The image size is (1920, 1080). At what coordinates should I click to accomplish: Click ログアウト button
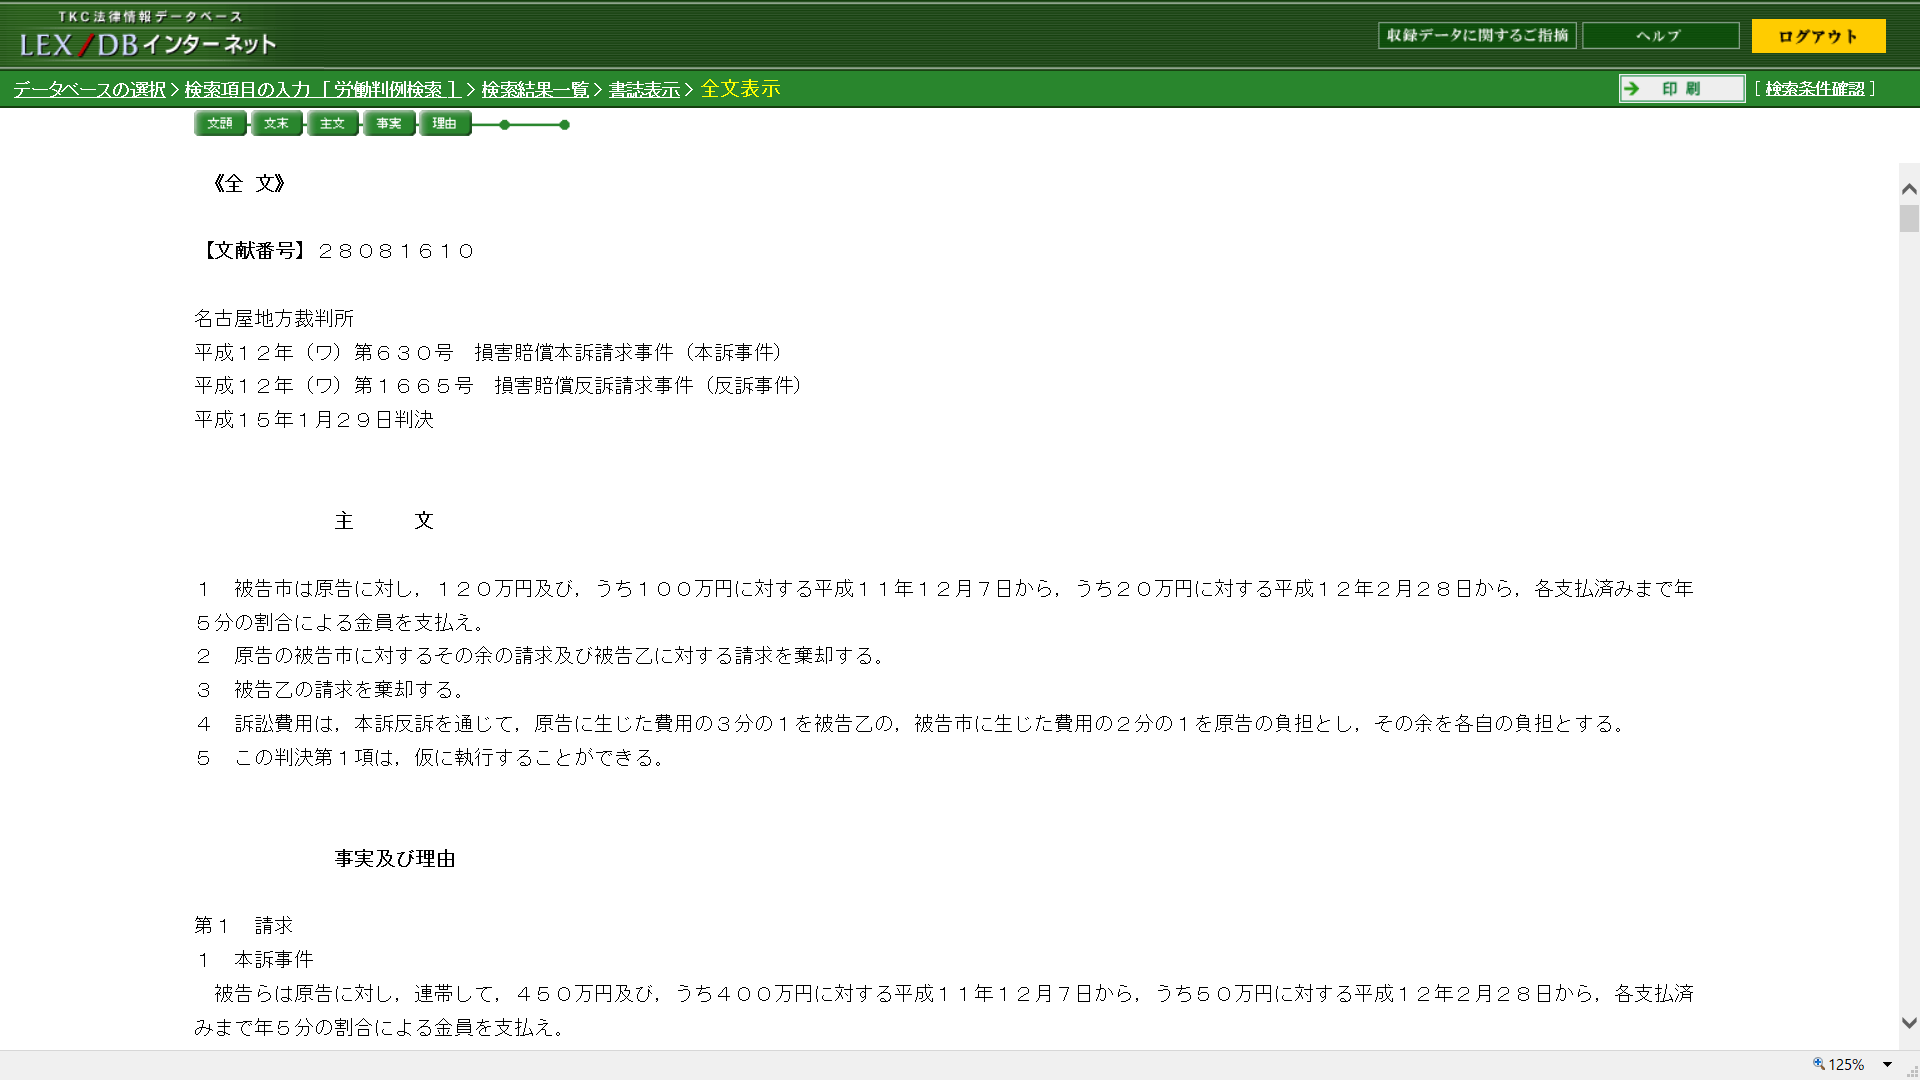[1818, 36]
